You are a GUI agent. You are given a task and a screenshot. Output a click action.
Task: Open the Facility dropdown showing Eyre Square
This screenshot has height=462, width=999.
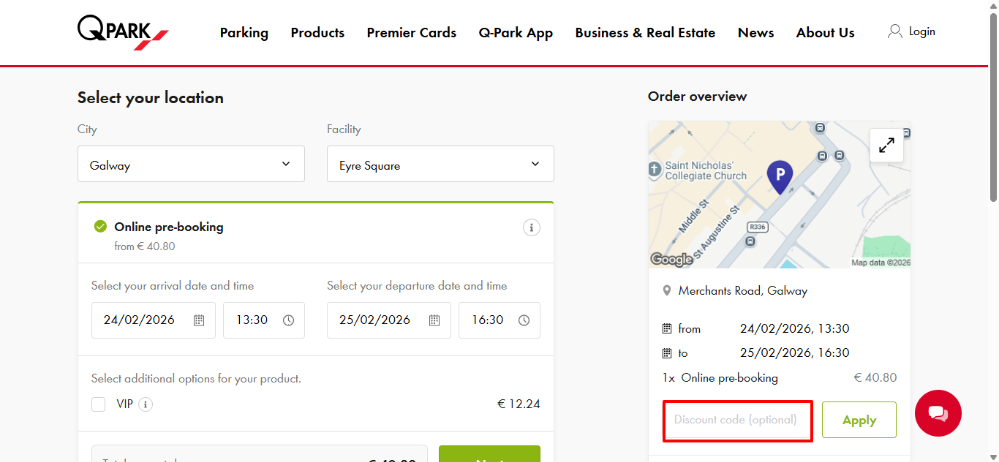(440, 164)
